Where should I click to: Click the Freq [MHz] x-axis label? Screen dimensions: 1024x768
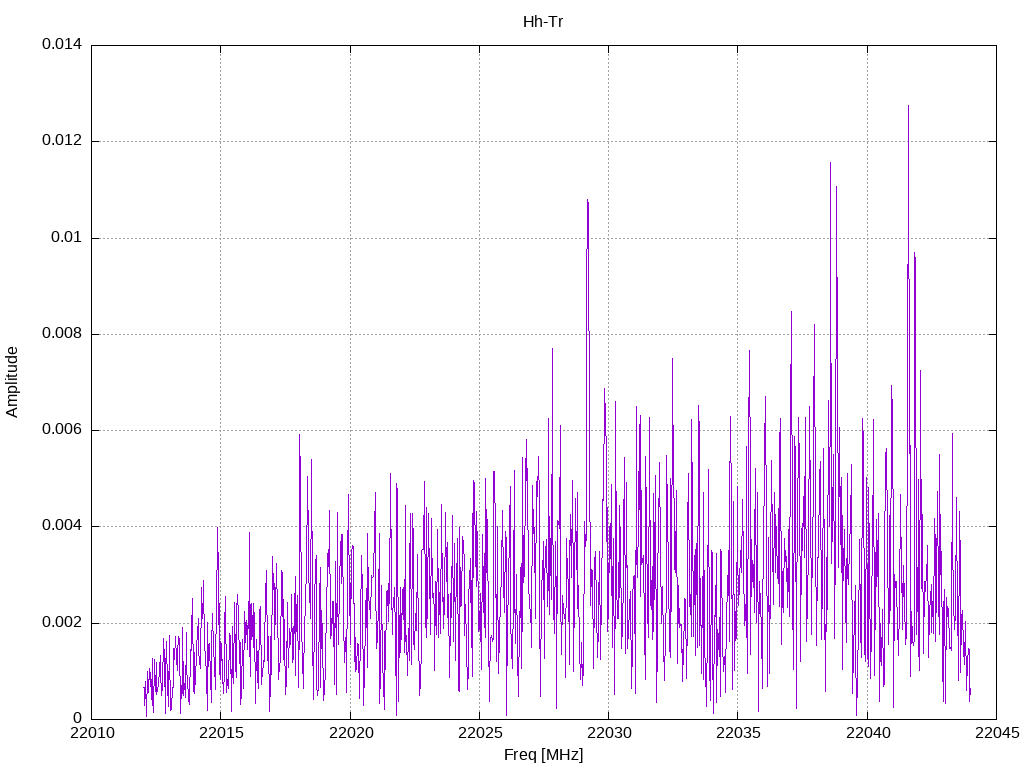tap(543, 755)
